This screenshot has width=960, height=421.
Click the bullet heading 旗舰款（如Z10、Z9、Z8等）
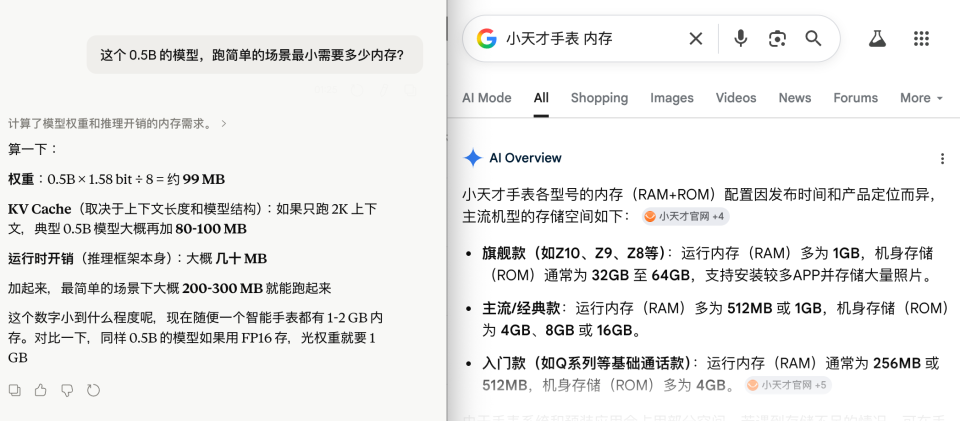[x=573, y=253]
